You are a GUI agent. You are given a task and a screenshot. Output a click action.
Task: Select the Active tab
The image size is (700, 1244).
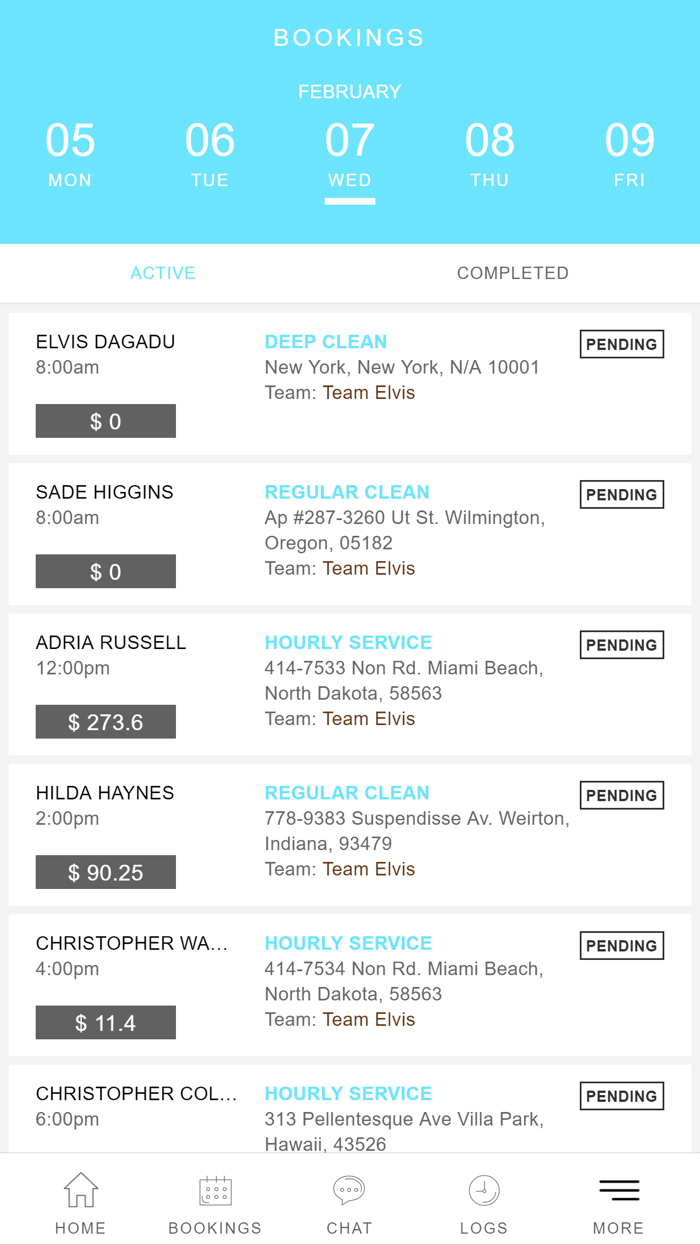[163, 273]
